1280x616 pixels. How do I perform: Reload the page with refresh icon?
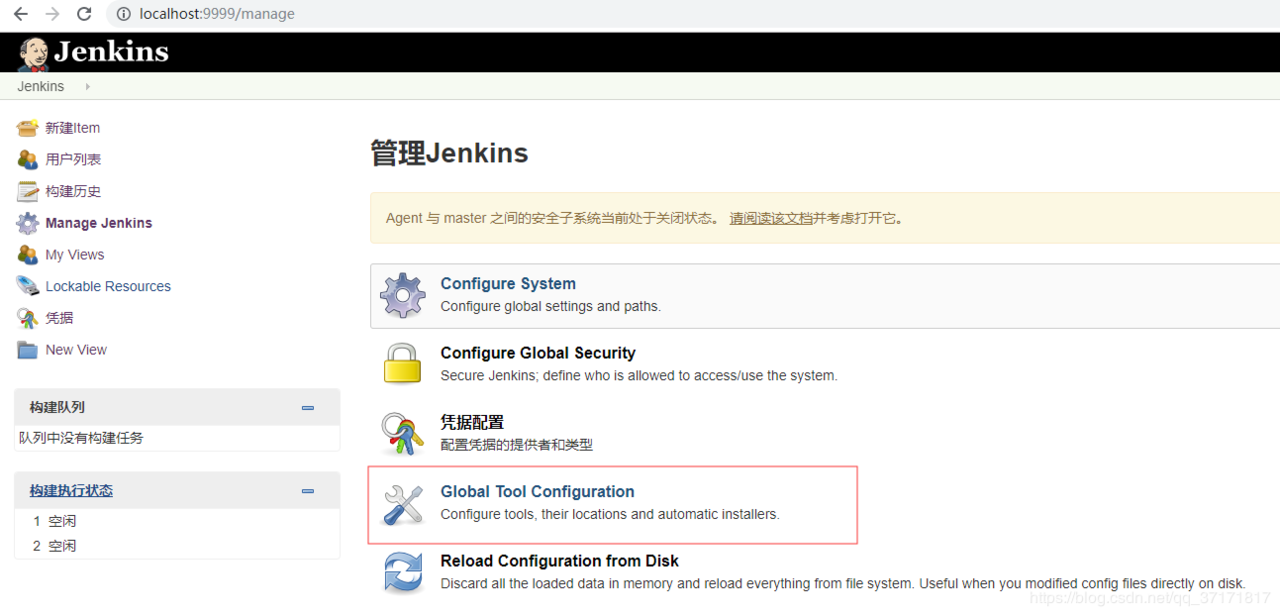coord(84,14)
